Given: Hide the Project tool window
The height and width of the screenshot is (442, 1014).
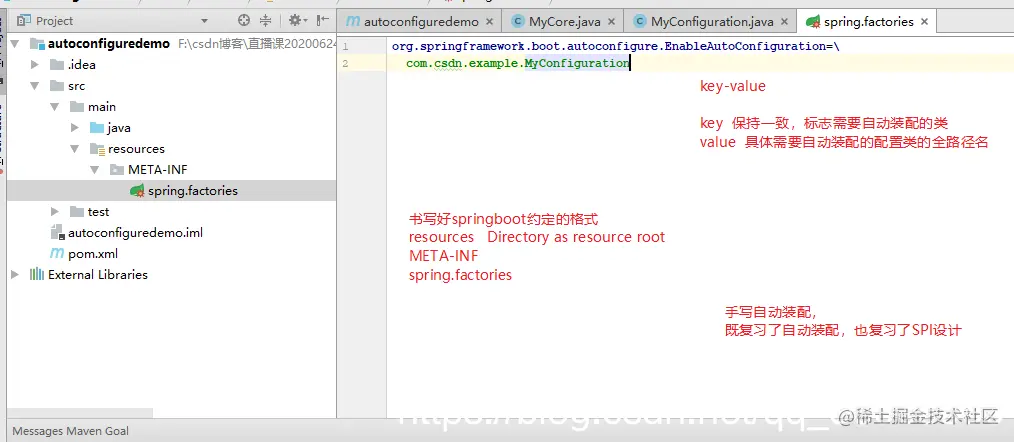Looking at the screenshot, I should tap(323, 21).
